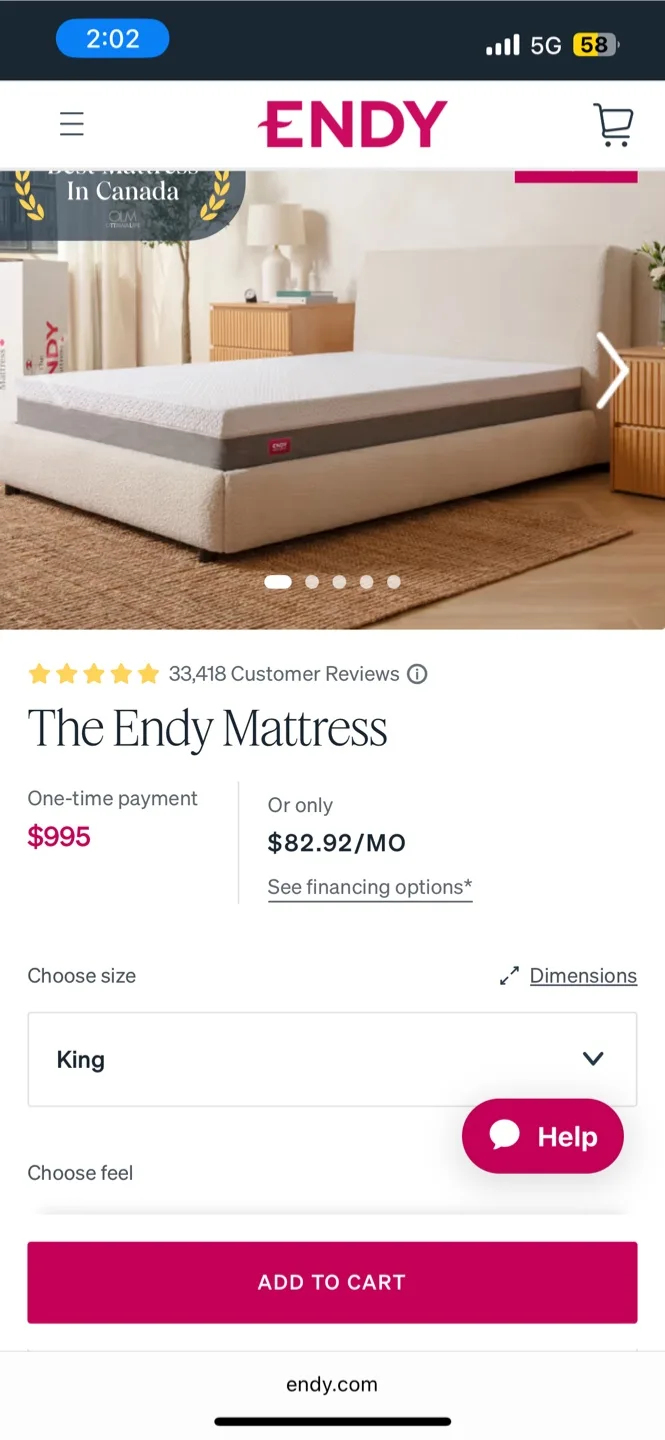The image size is (665, 1440).
Task: Tap the 2:02 time pill in status bar
Action: coord(112,38)
